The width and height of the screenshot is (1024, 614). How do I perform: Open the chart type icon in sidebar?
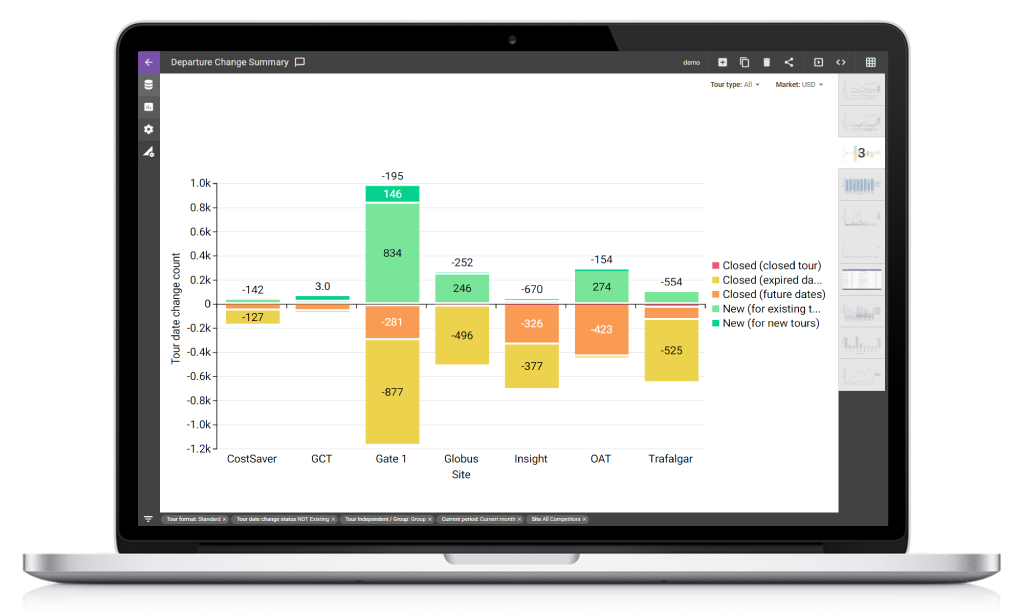point(149,107)
